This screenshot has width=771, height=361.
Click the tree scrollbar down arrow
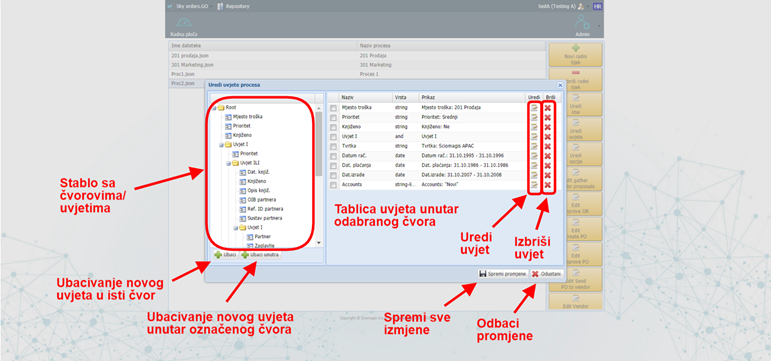click(319, 243)
